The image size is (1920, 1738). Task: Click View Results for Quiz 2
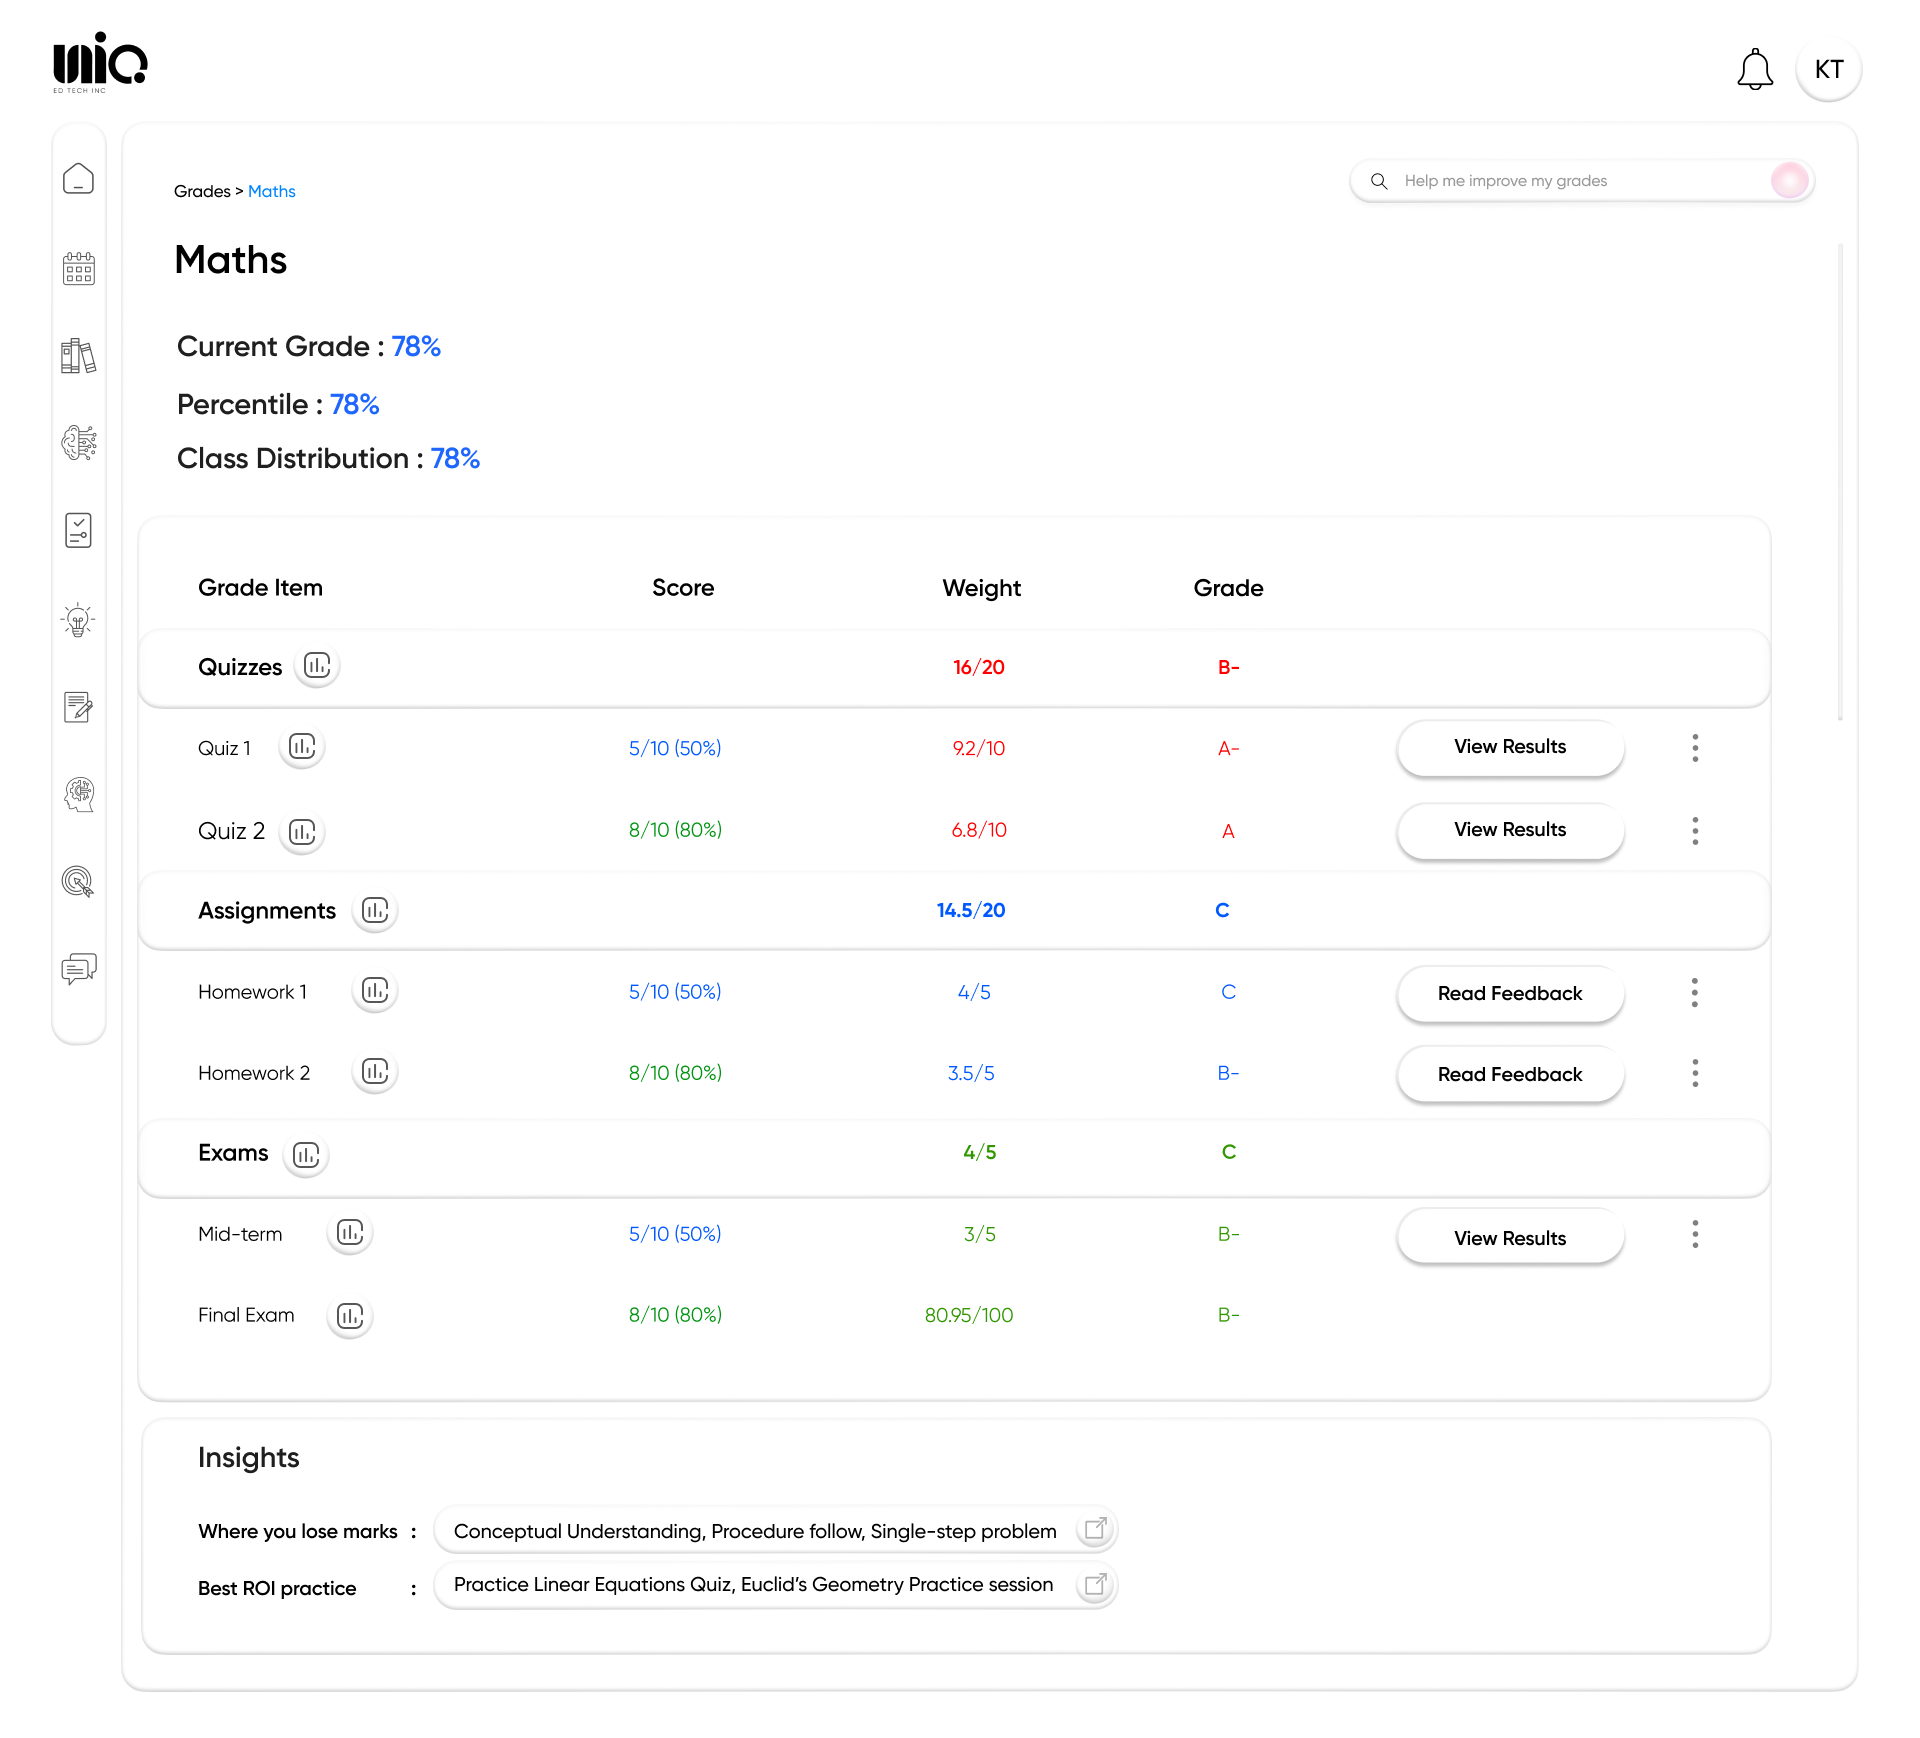coord(1510,830)
